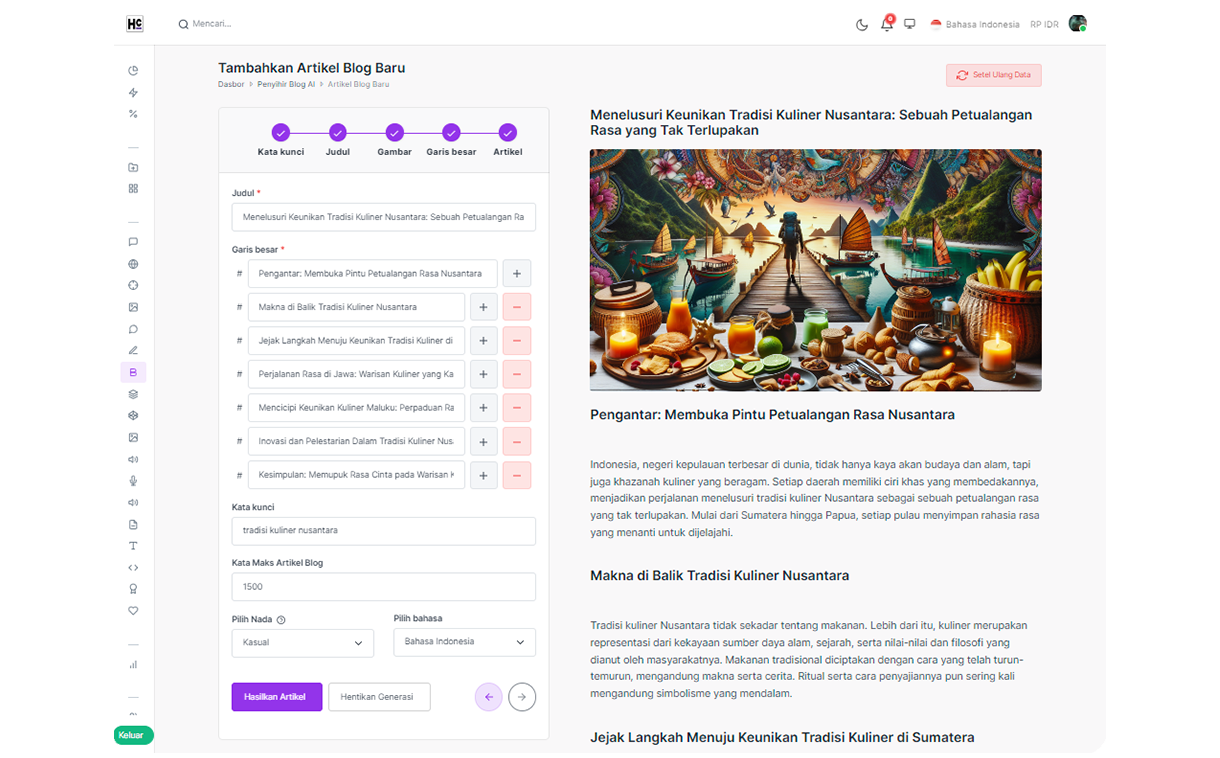Click the Pengantar outline text field
Image resolution: width=1220 pixels, height=758 pixels.
click(x=373, y=273)
